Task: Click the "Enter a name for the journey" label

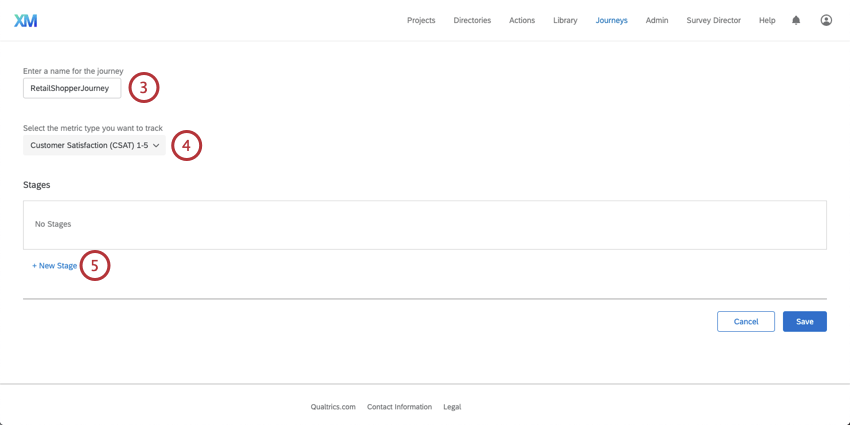Action: coord(73,71)
